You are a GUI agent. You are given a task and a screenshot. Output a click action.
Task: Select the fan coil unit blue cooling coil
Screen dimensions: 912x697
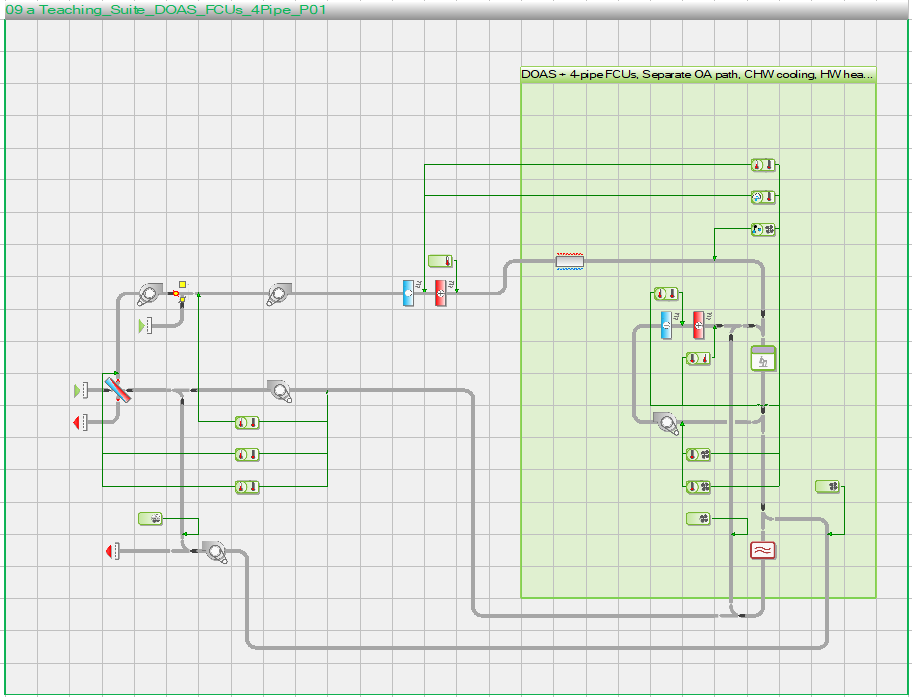point(667,325)
